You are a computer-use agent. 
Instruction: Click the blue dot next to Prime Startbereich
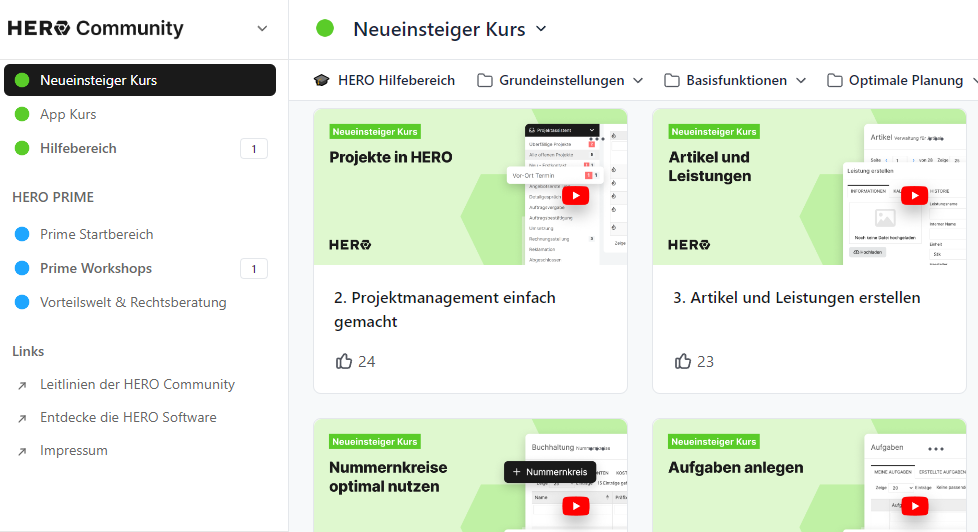22,235
